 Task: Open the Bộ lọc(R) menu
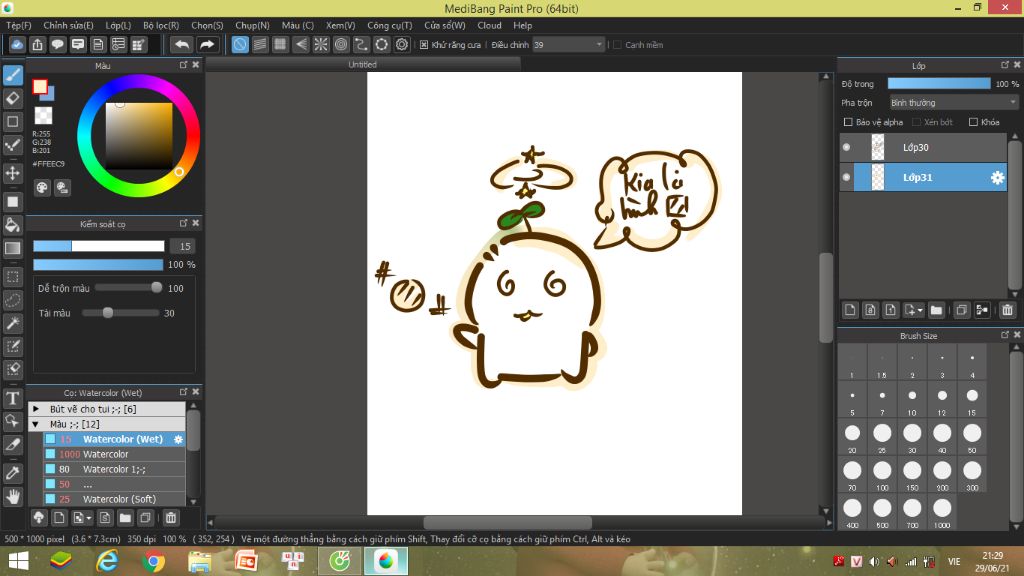click(161, 25)
